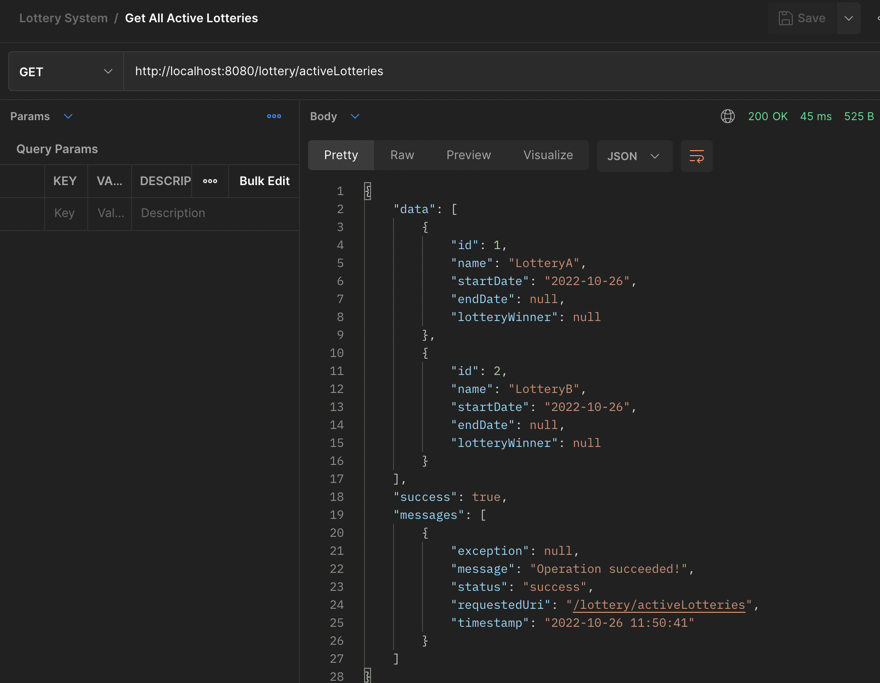880x683 pixels.
Task: Click the "messages" key on line 19
Action: 429,515
